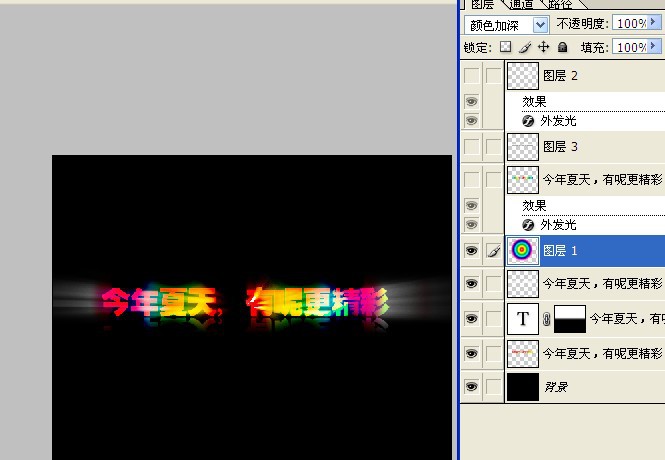
Task: Click the black and white layer mask thumbnail
Action: click(x=570, y=319)
